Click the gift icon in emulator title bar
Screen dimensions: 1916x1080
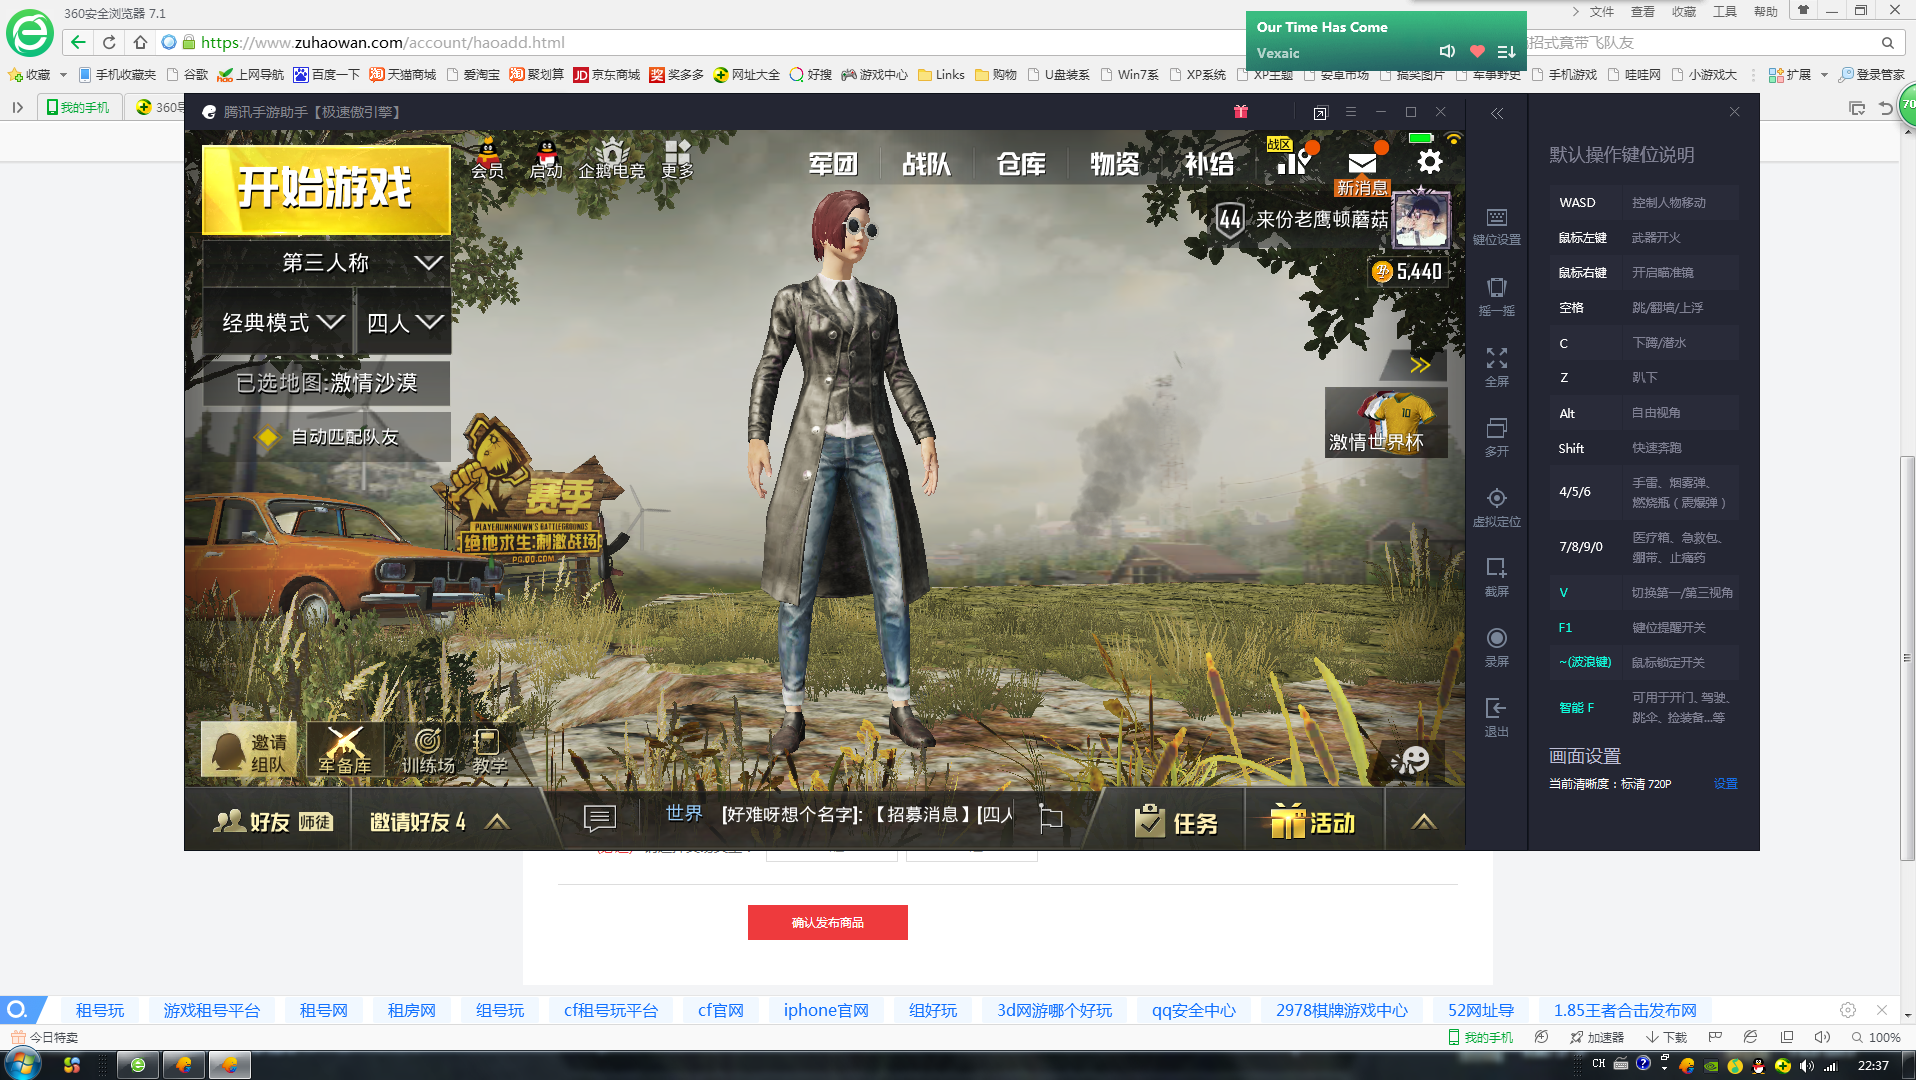pos(1241,112)
